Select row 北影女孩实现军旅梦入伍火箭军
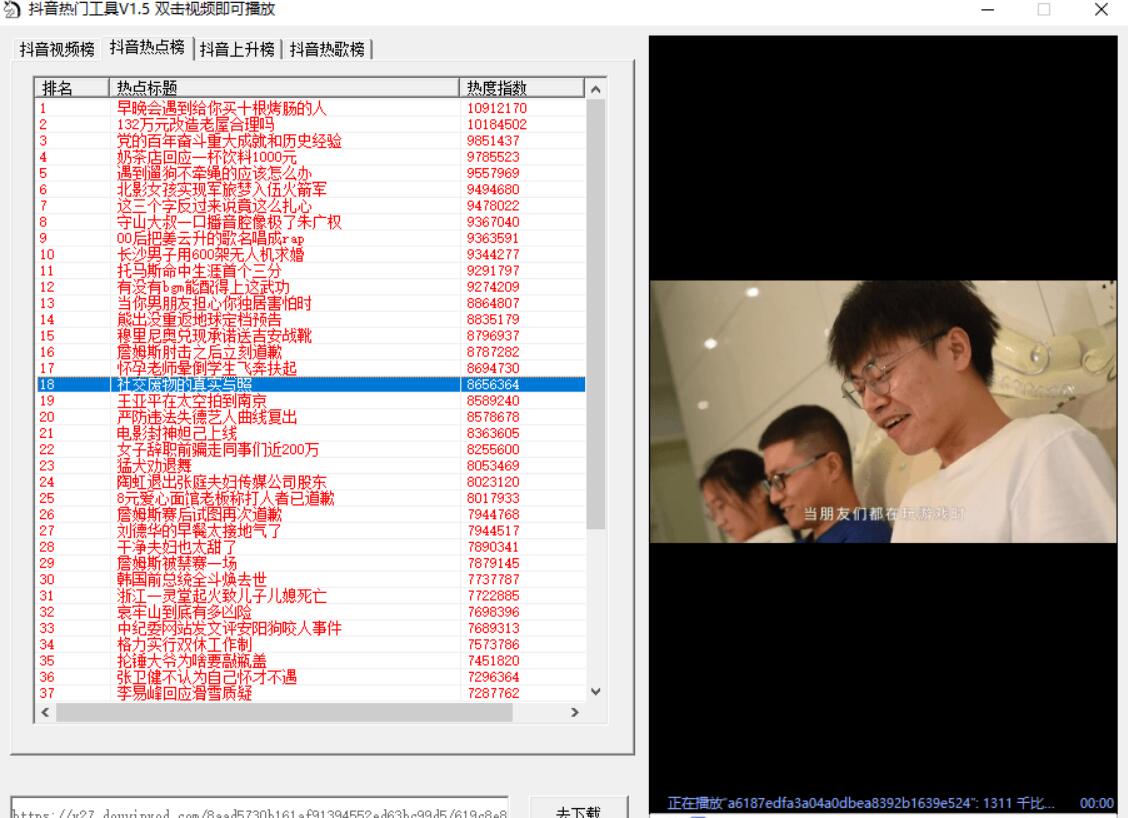The width and height of the screenshot is (1128, 818). (311, 189)
